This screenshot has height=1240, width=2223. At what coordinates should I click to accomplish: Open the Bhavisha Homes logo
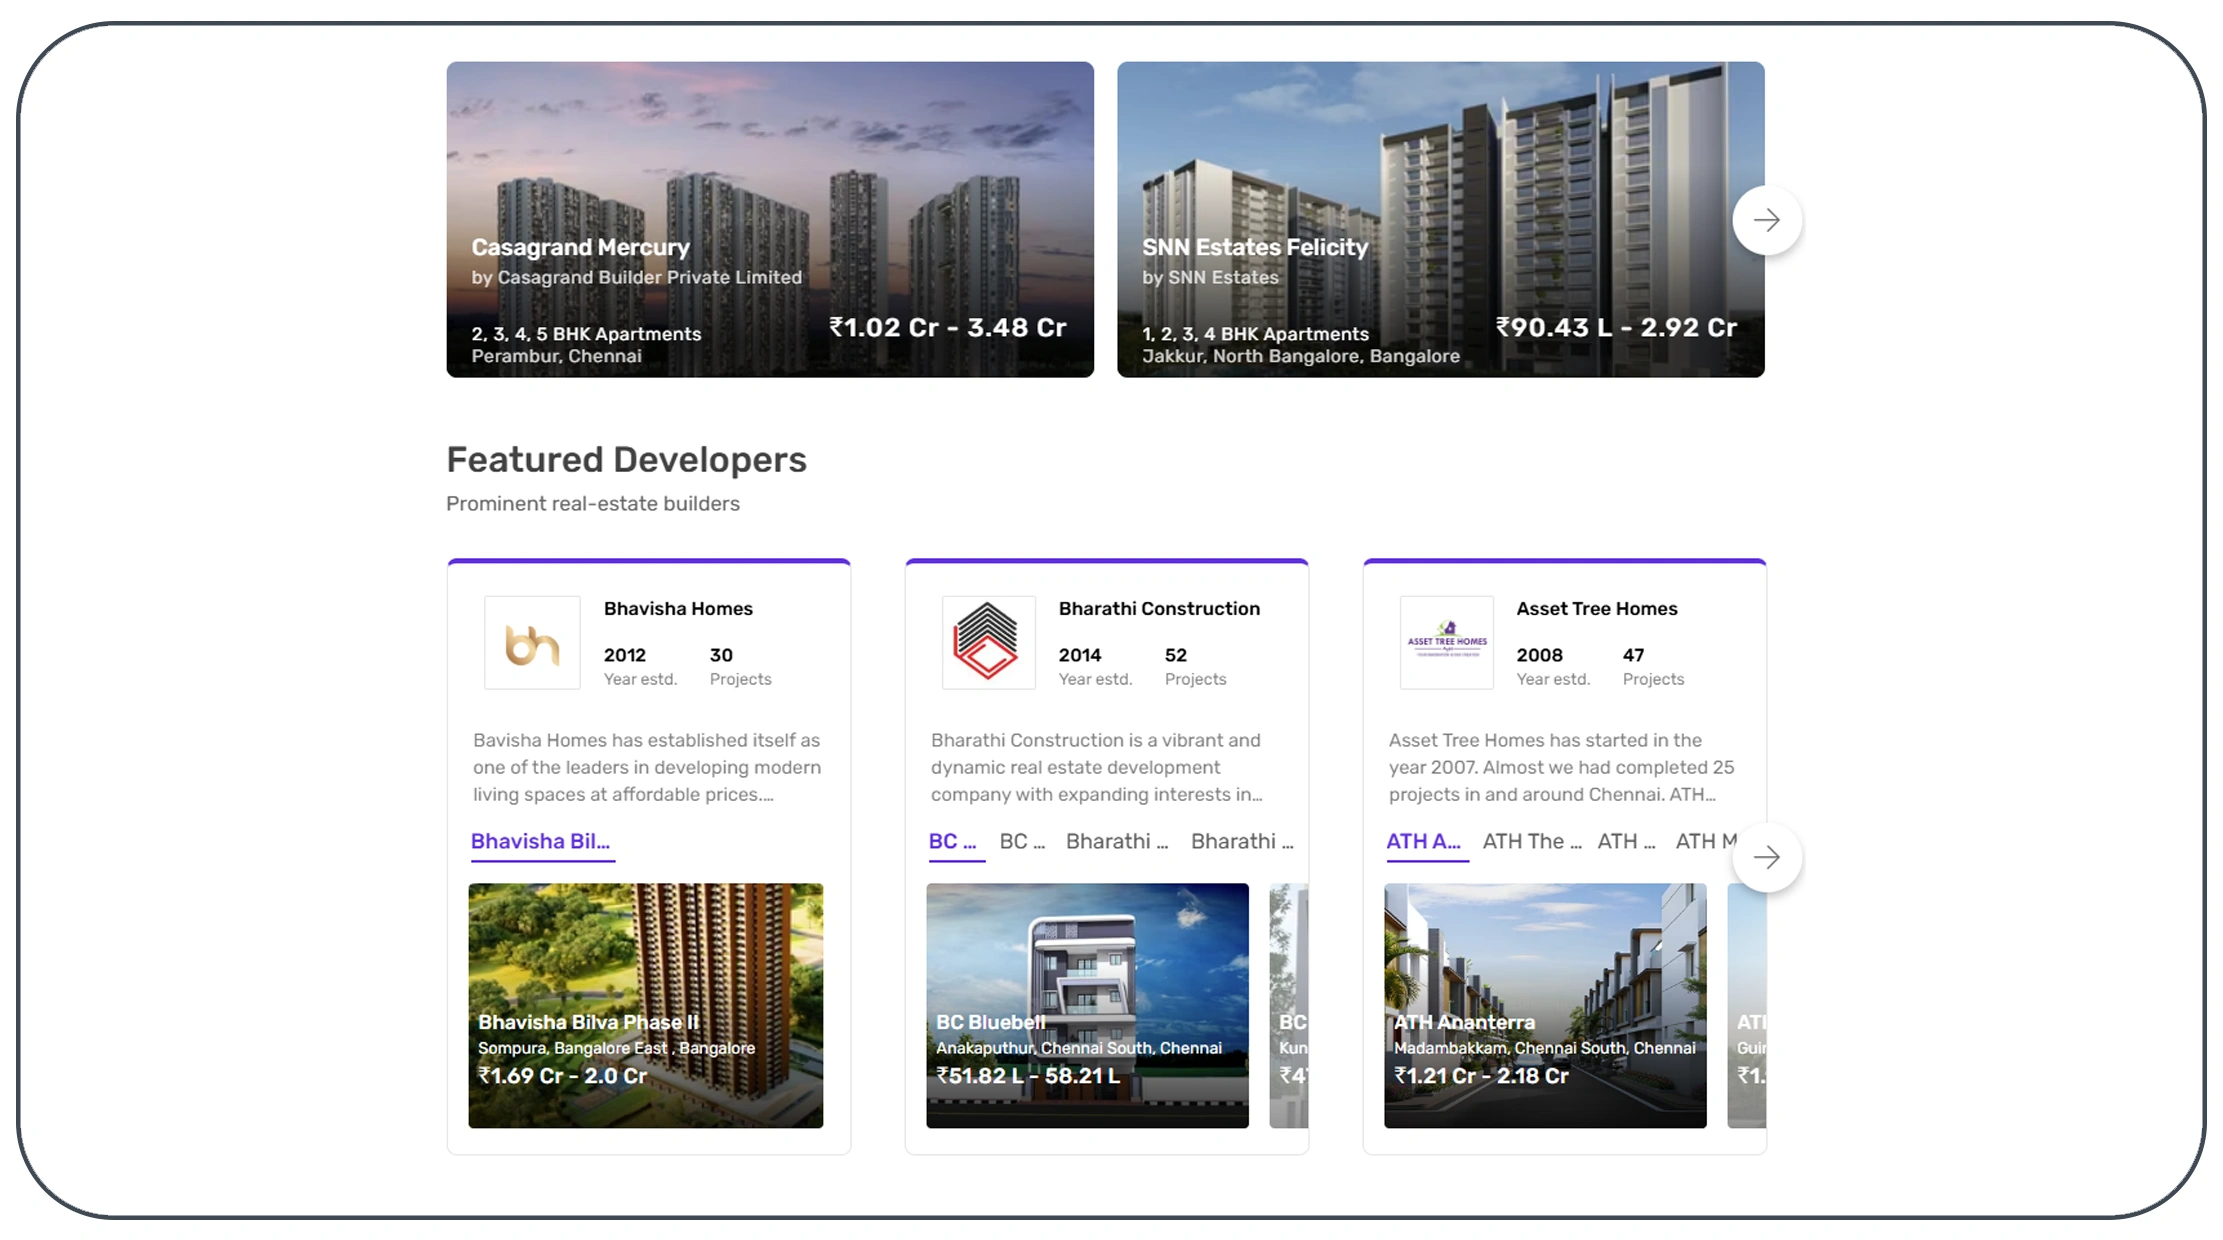[532, 643]
